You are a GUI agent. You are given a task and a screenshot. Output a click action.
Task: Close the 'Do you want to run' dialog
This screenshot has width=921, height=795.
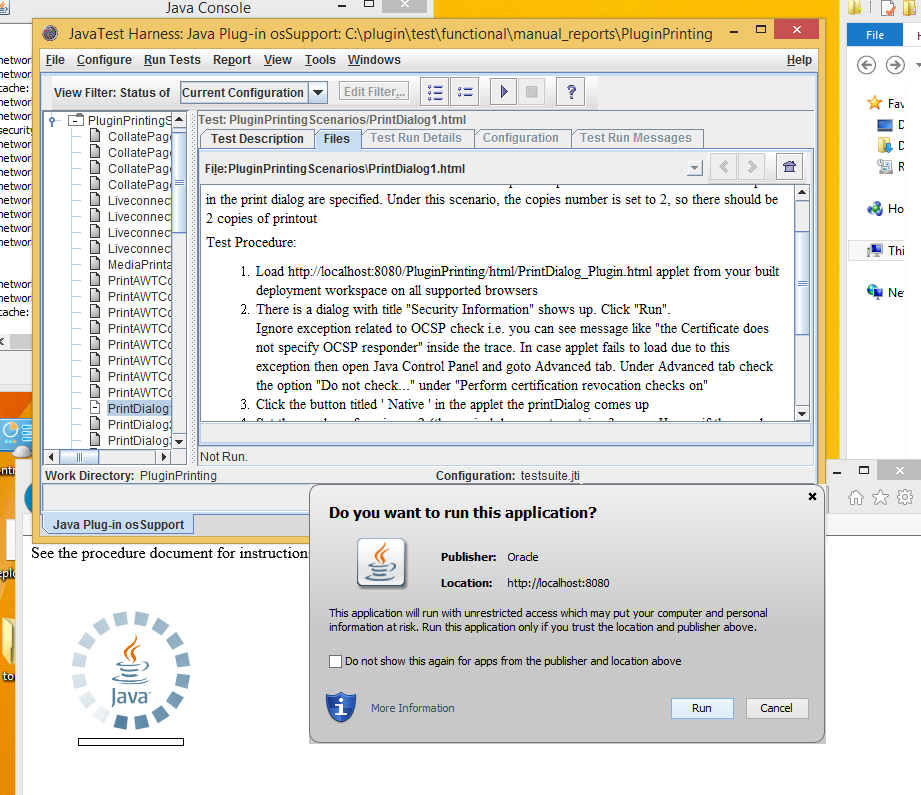point(812,497)
